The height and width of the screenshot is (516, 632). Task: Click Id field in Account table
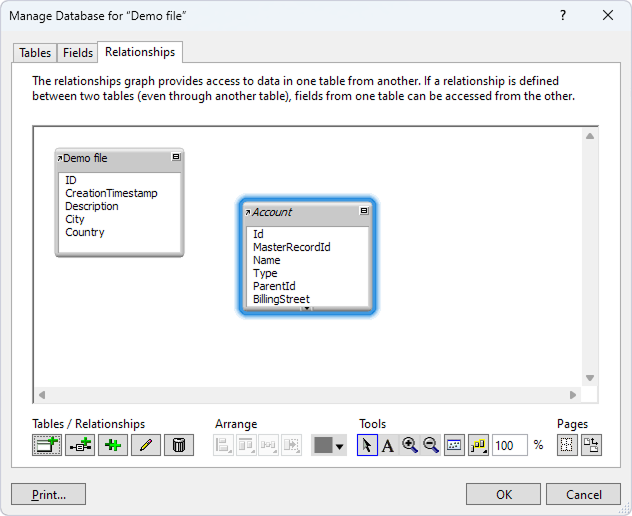(x=258, y=234)
